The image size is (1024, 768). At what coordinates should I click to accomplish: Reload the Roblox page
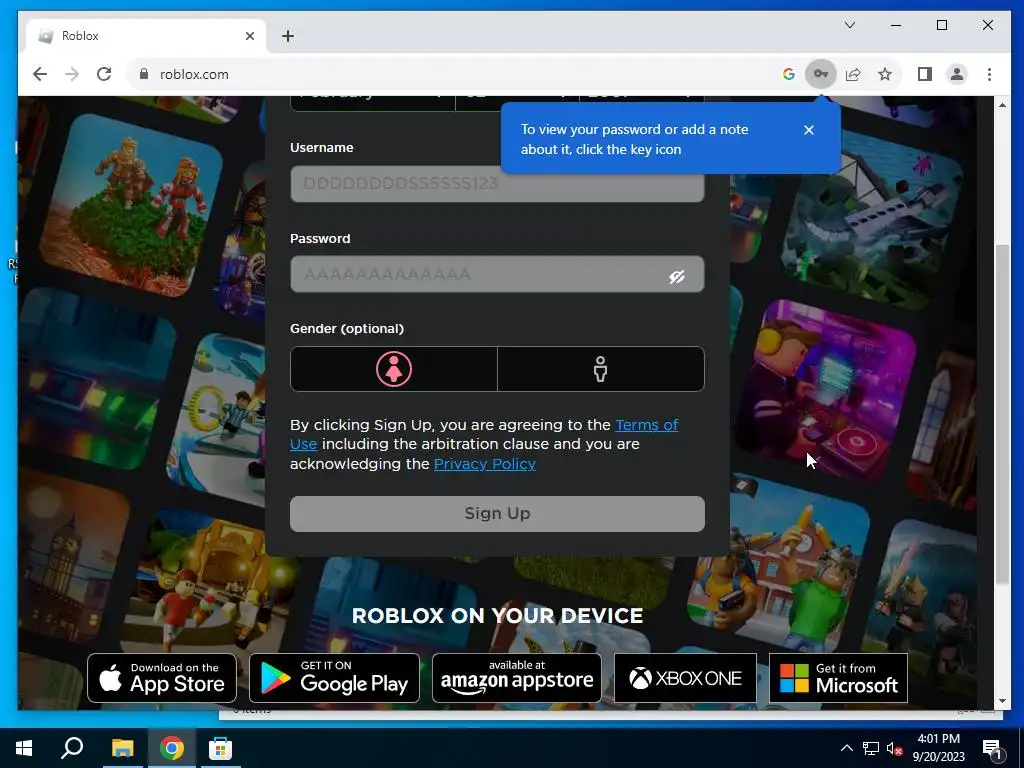coord(104,74)
